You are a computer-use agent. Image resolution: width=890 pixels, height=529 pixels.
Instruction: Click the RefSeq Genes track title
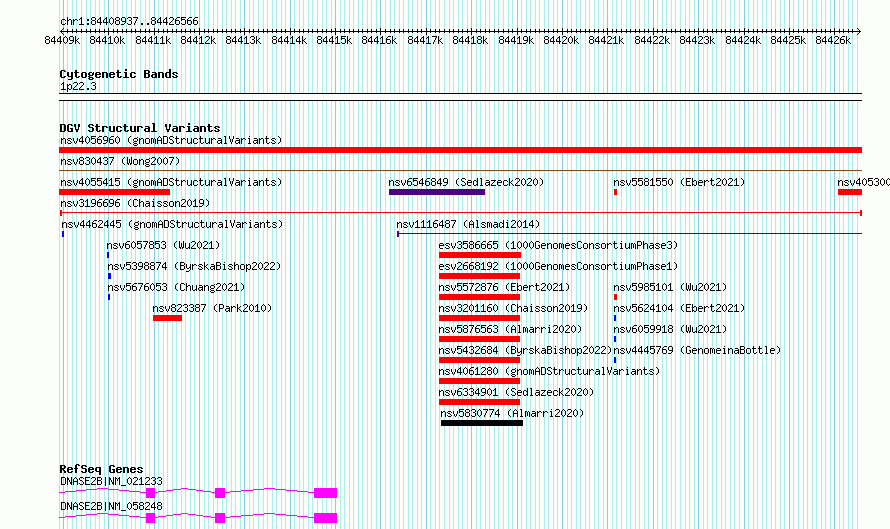101,469
